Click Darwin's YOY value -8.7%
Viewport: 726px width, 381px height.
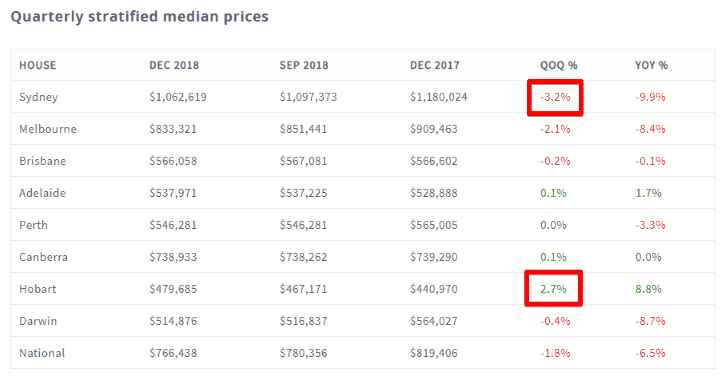650,321
